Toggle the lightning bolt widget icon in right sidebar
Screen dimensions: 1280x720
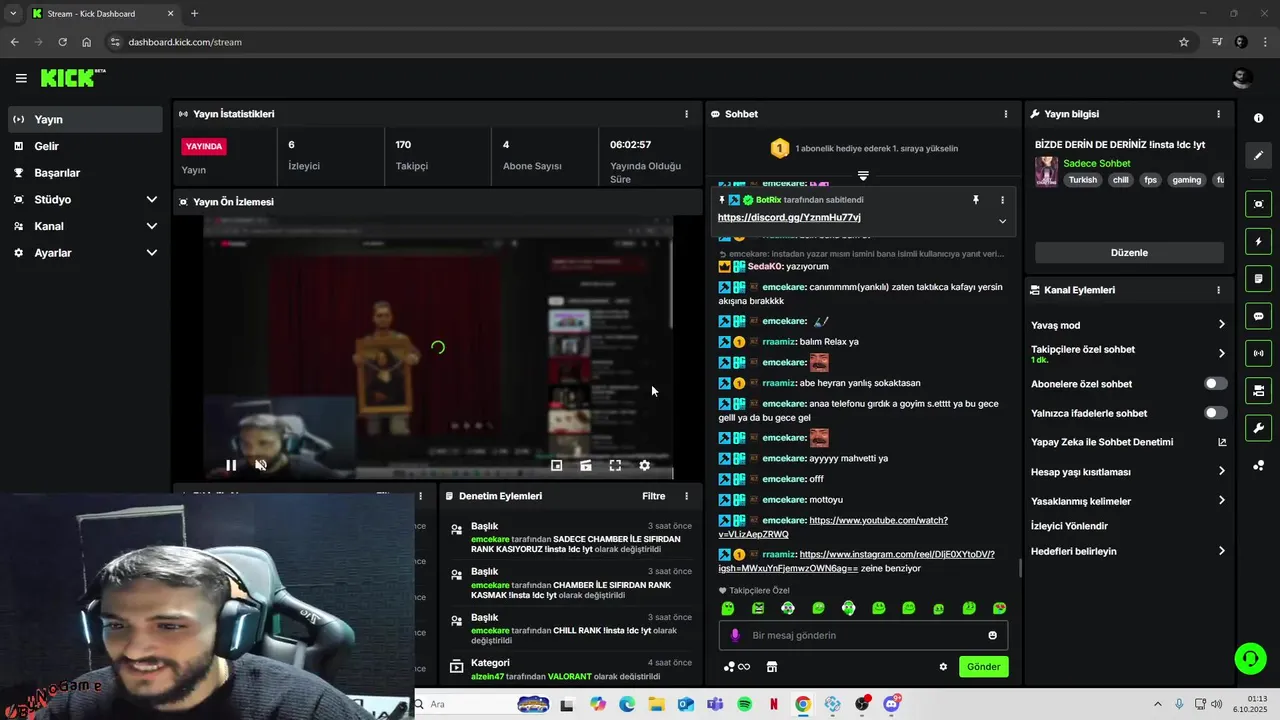tap(1258, 241)
